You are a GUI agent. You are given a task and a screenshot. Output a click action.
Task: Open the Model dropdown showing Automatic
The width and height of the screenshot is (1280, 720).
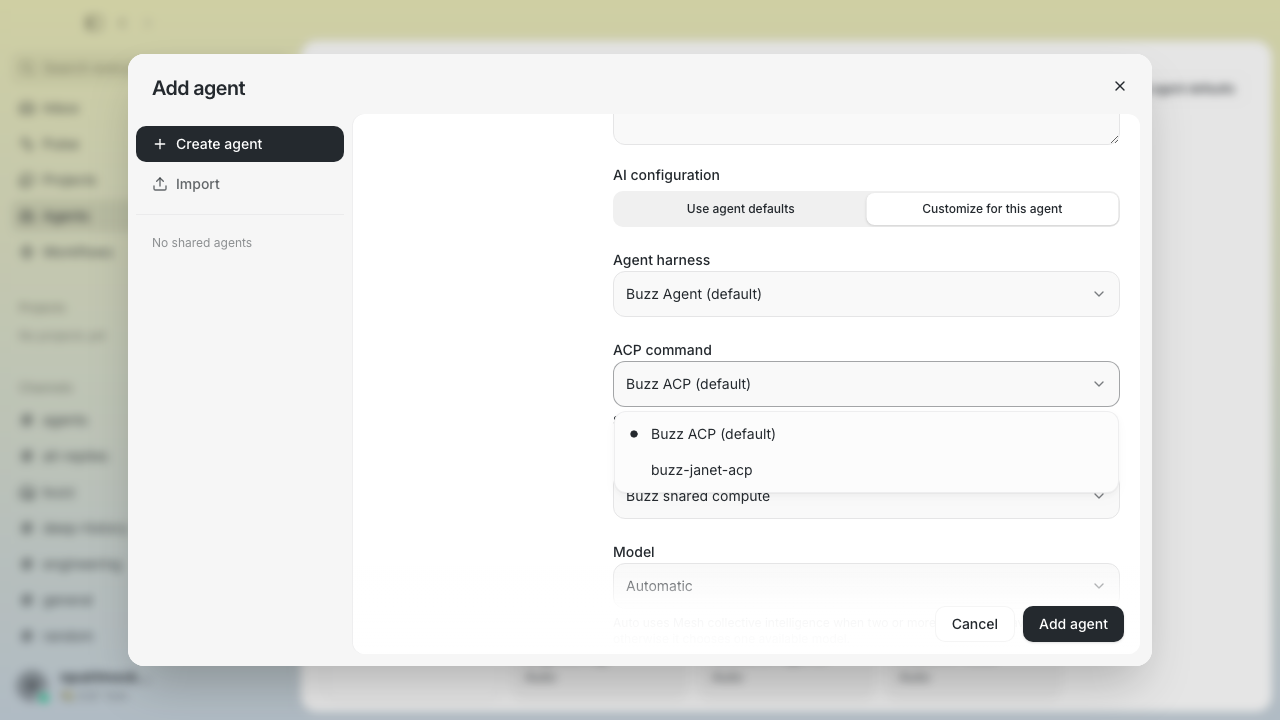click(866, 586)
